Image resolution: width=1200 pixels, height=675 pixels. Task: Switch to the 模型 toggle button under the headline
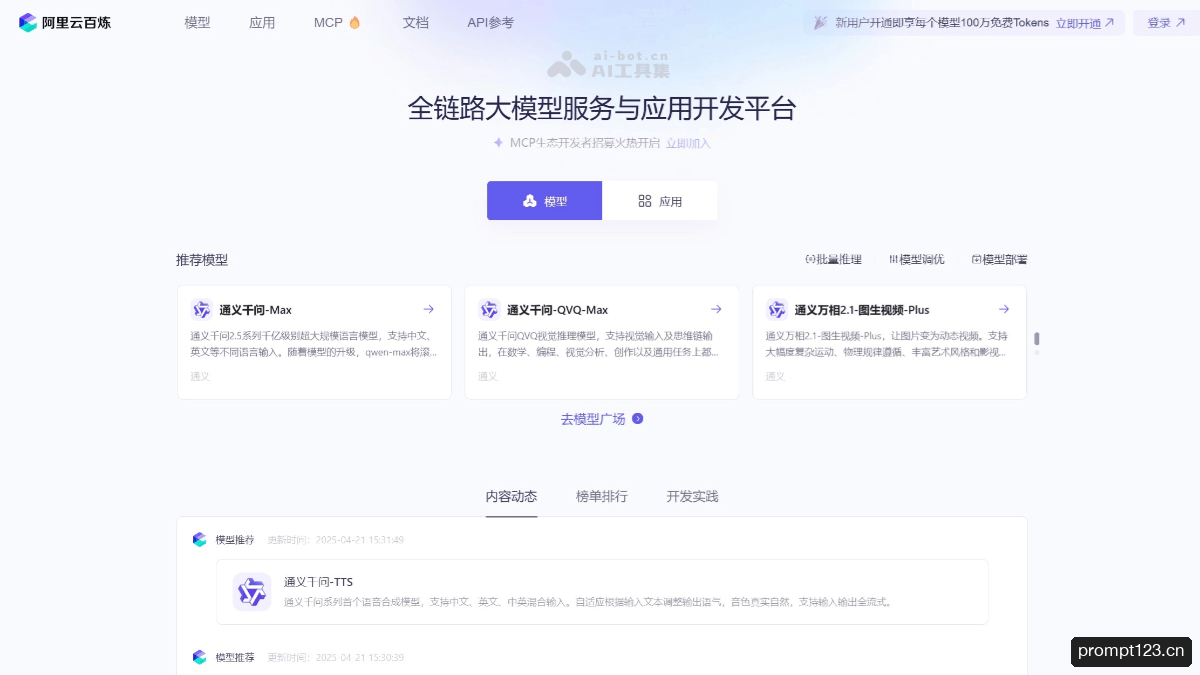tap(545, 201)
